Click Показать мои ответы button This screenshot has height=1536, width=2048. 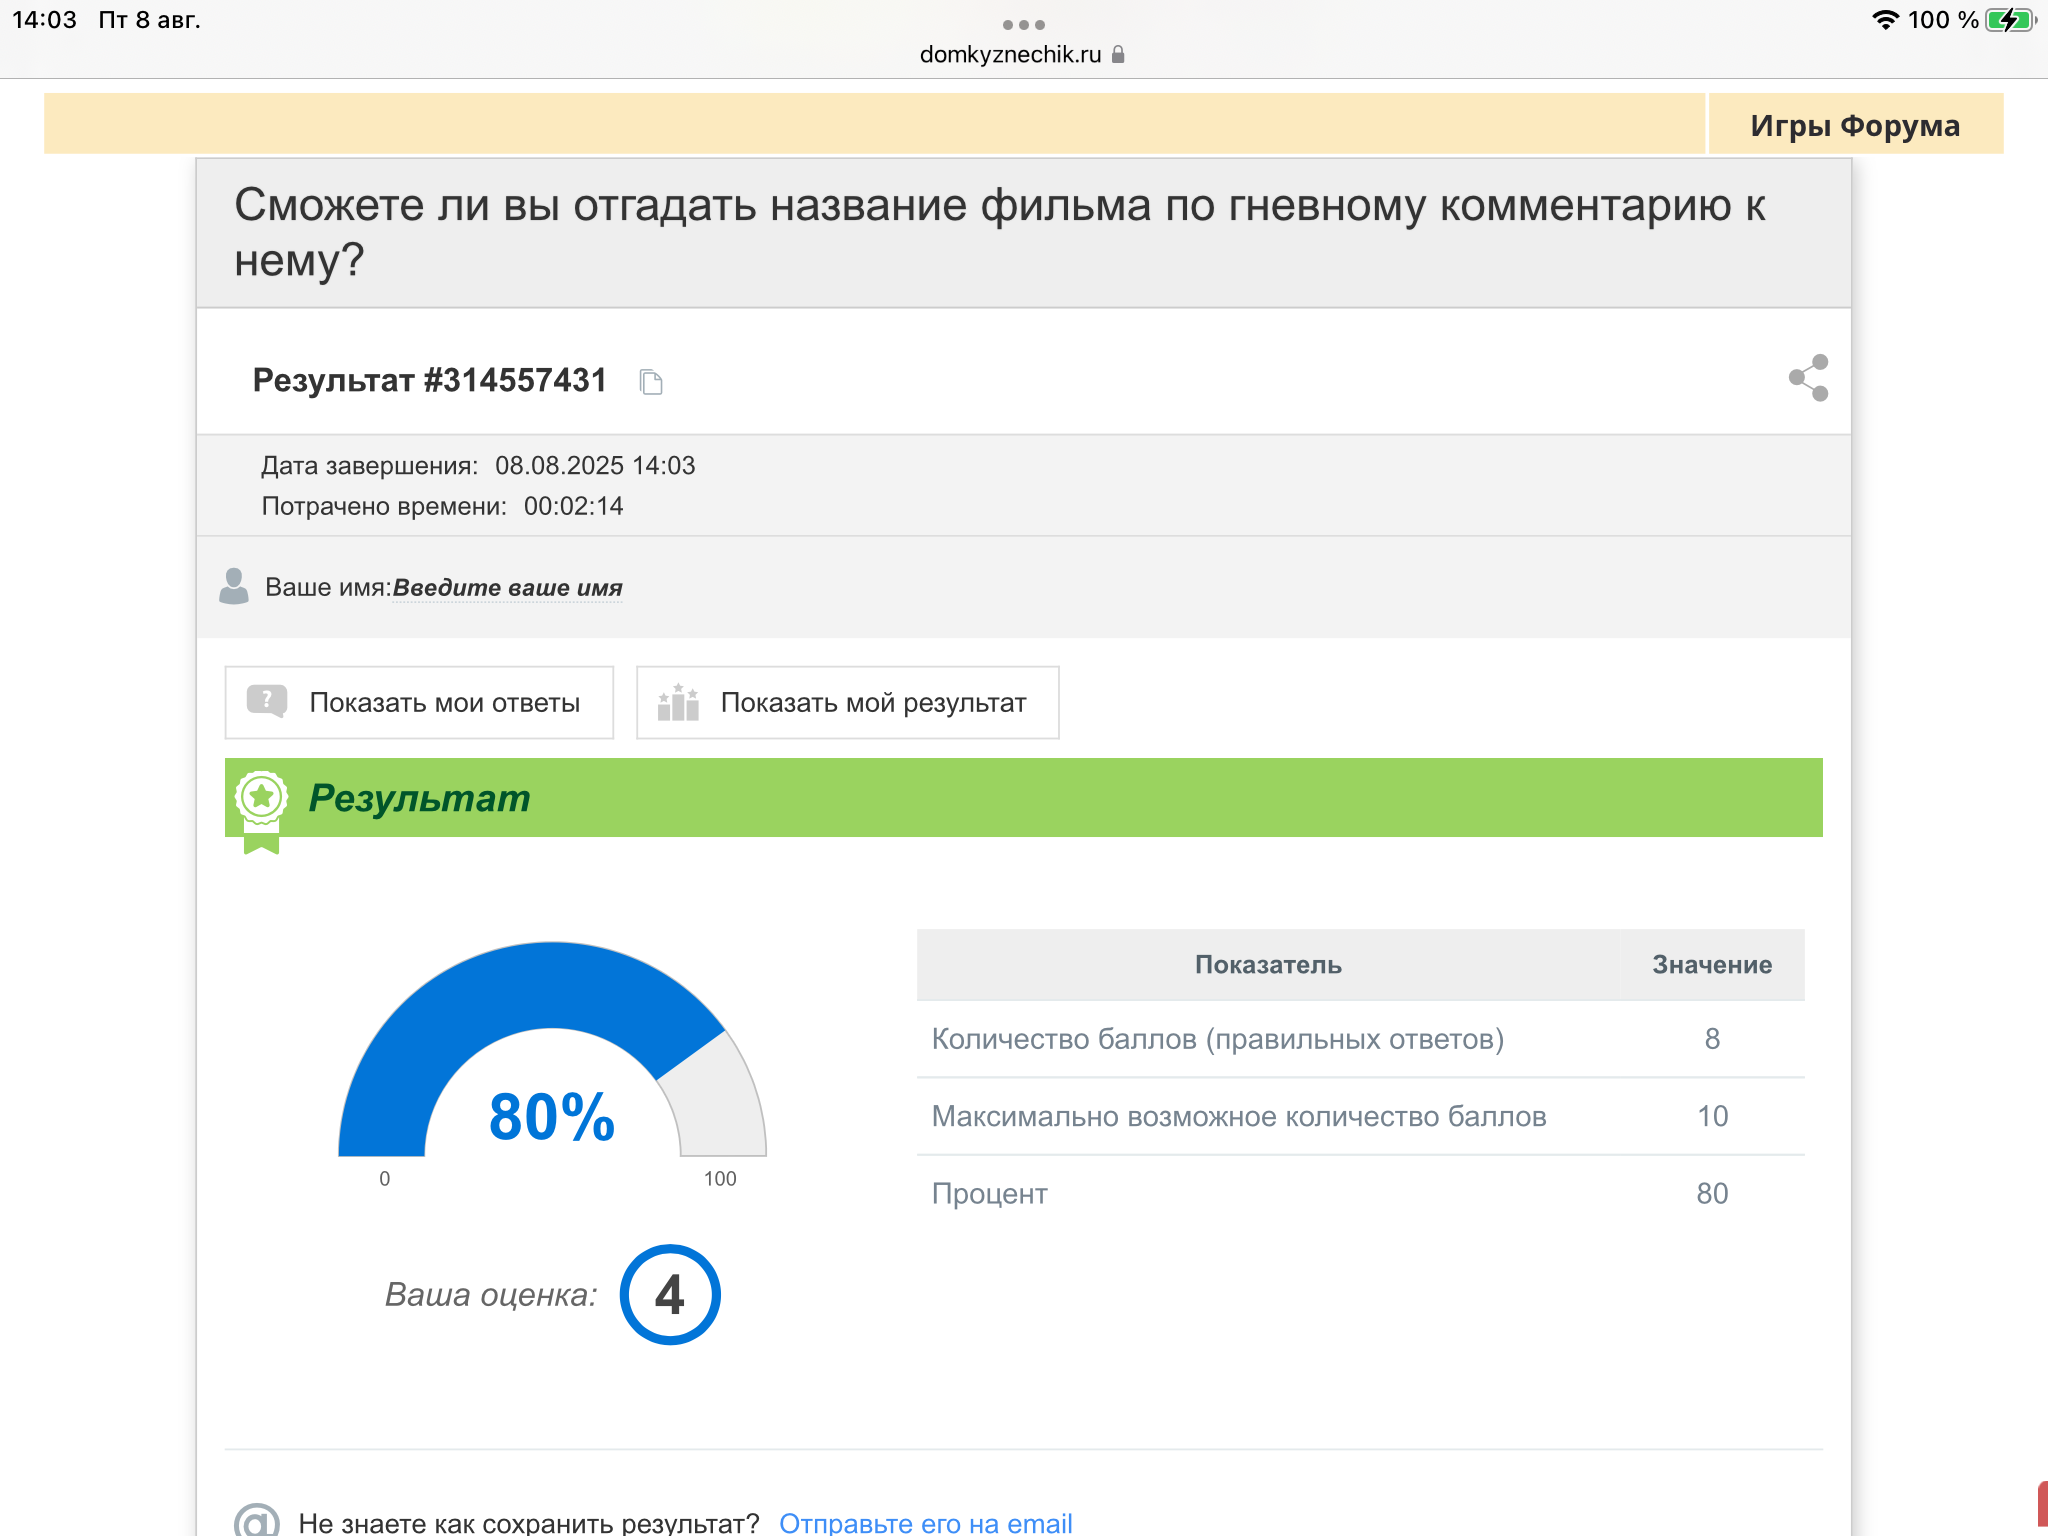tap(419, 702)
